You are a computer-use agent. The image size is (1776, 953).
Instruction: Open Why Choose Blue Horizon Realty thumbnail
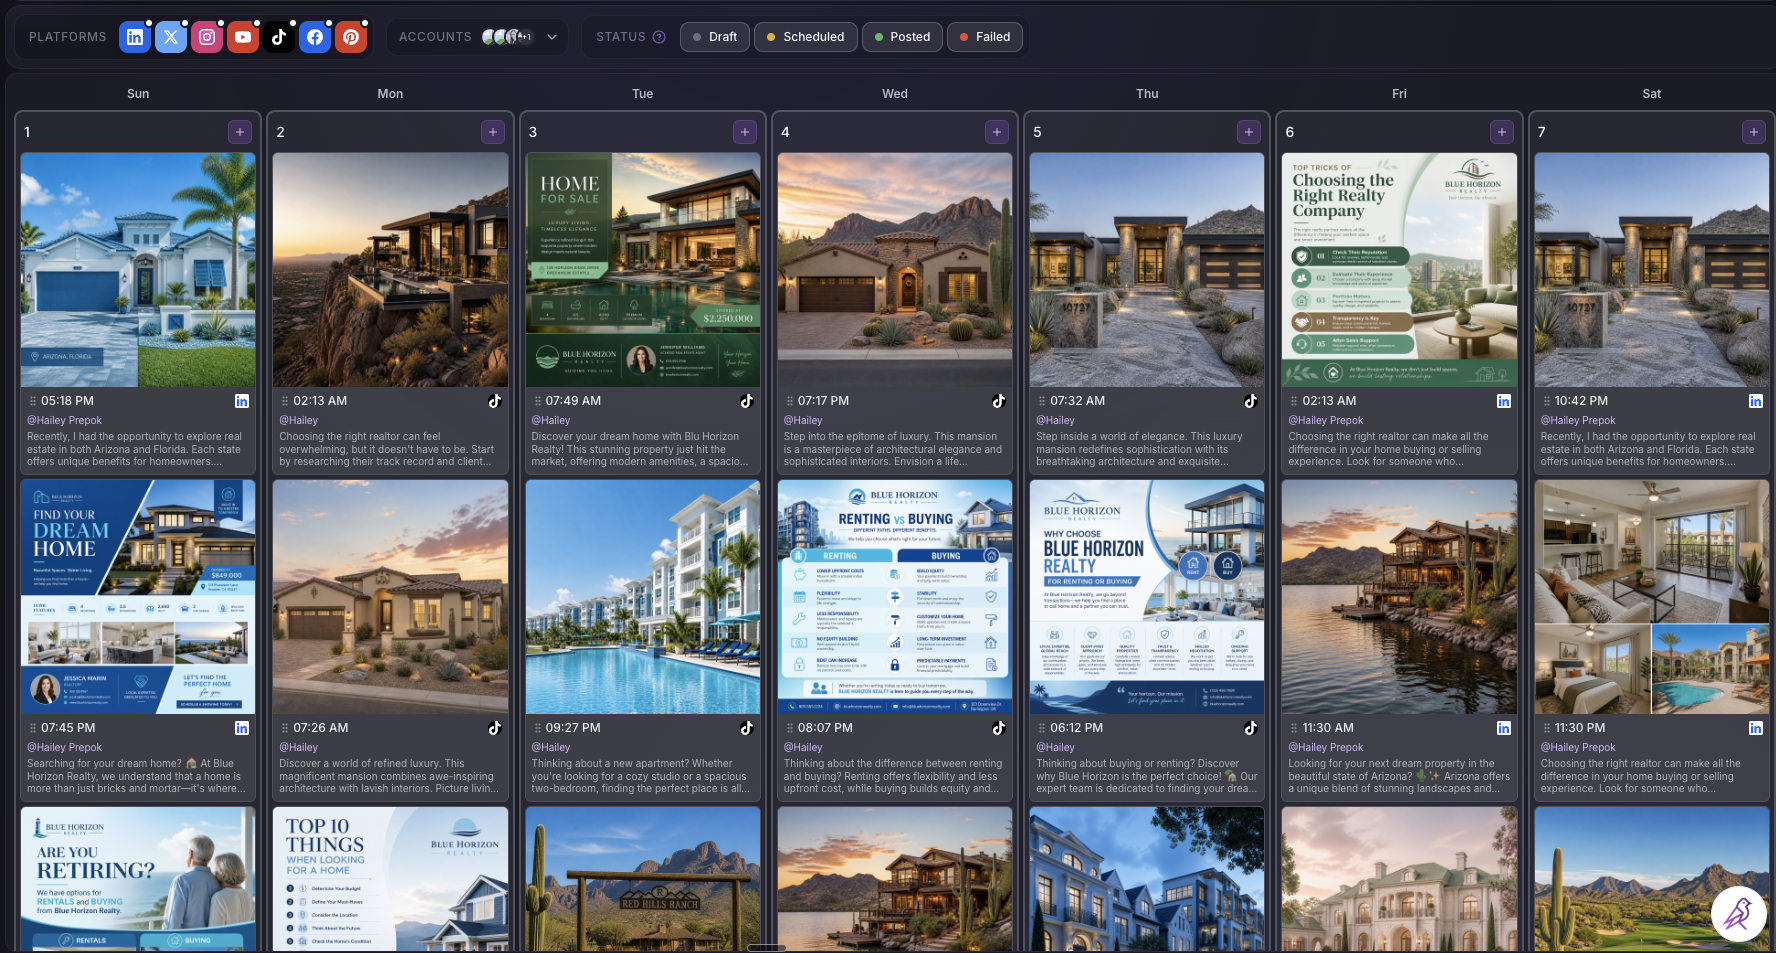(1147, 597)
